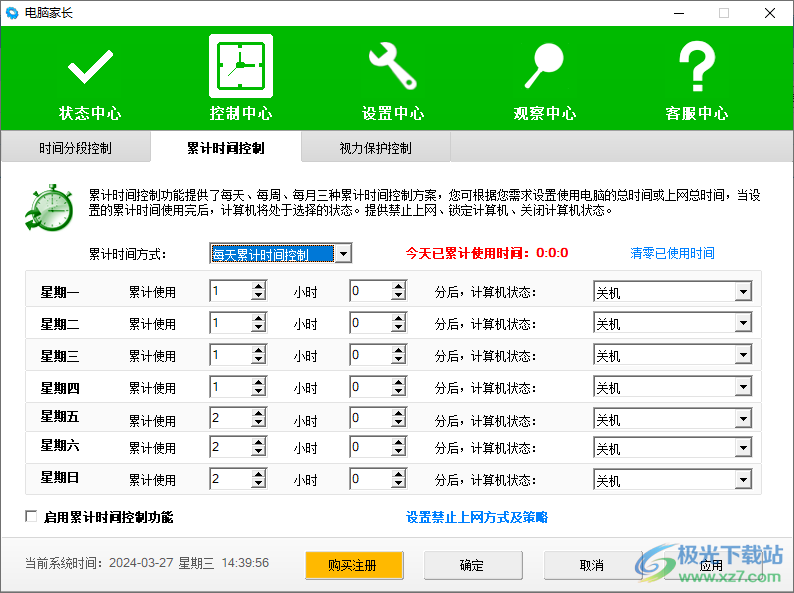The width and height of the screenshot is (794, 593).
Task: Switch to 时间分段控制 tab
Action: click(75, 148)
